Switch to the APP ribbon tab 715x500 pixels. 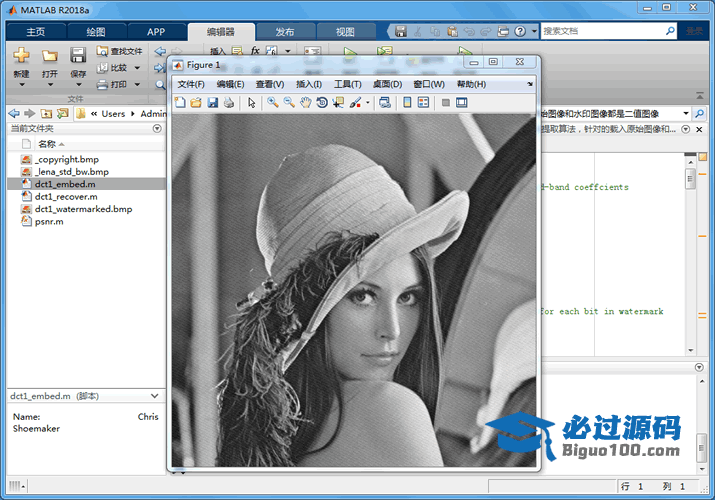[156, 32]
